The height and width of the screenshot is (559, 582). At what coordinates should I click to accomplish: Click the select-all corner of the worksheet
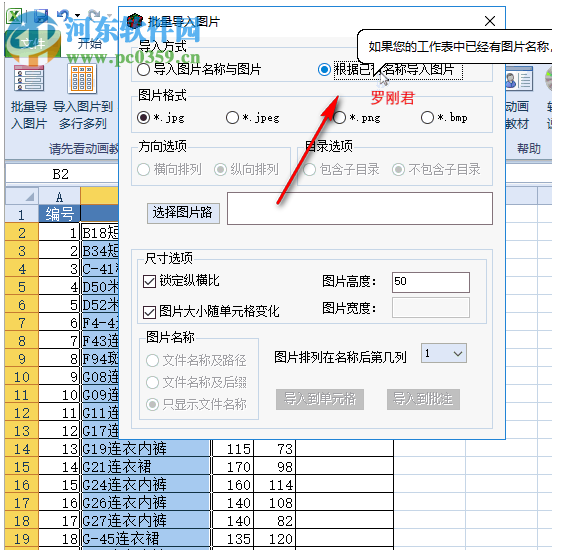tap(22, 196)
